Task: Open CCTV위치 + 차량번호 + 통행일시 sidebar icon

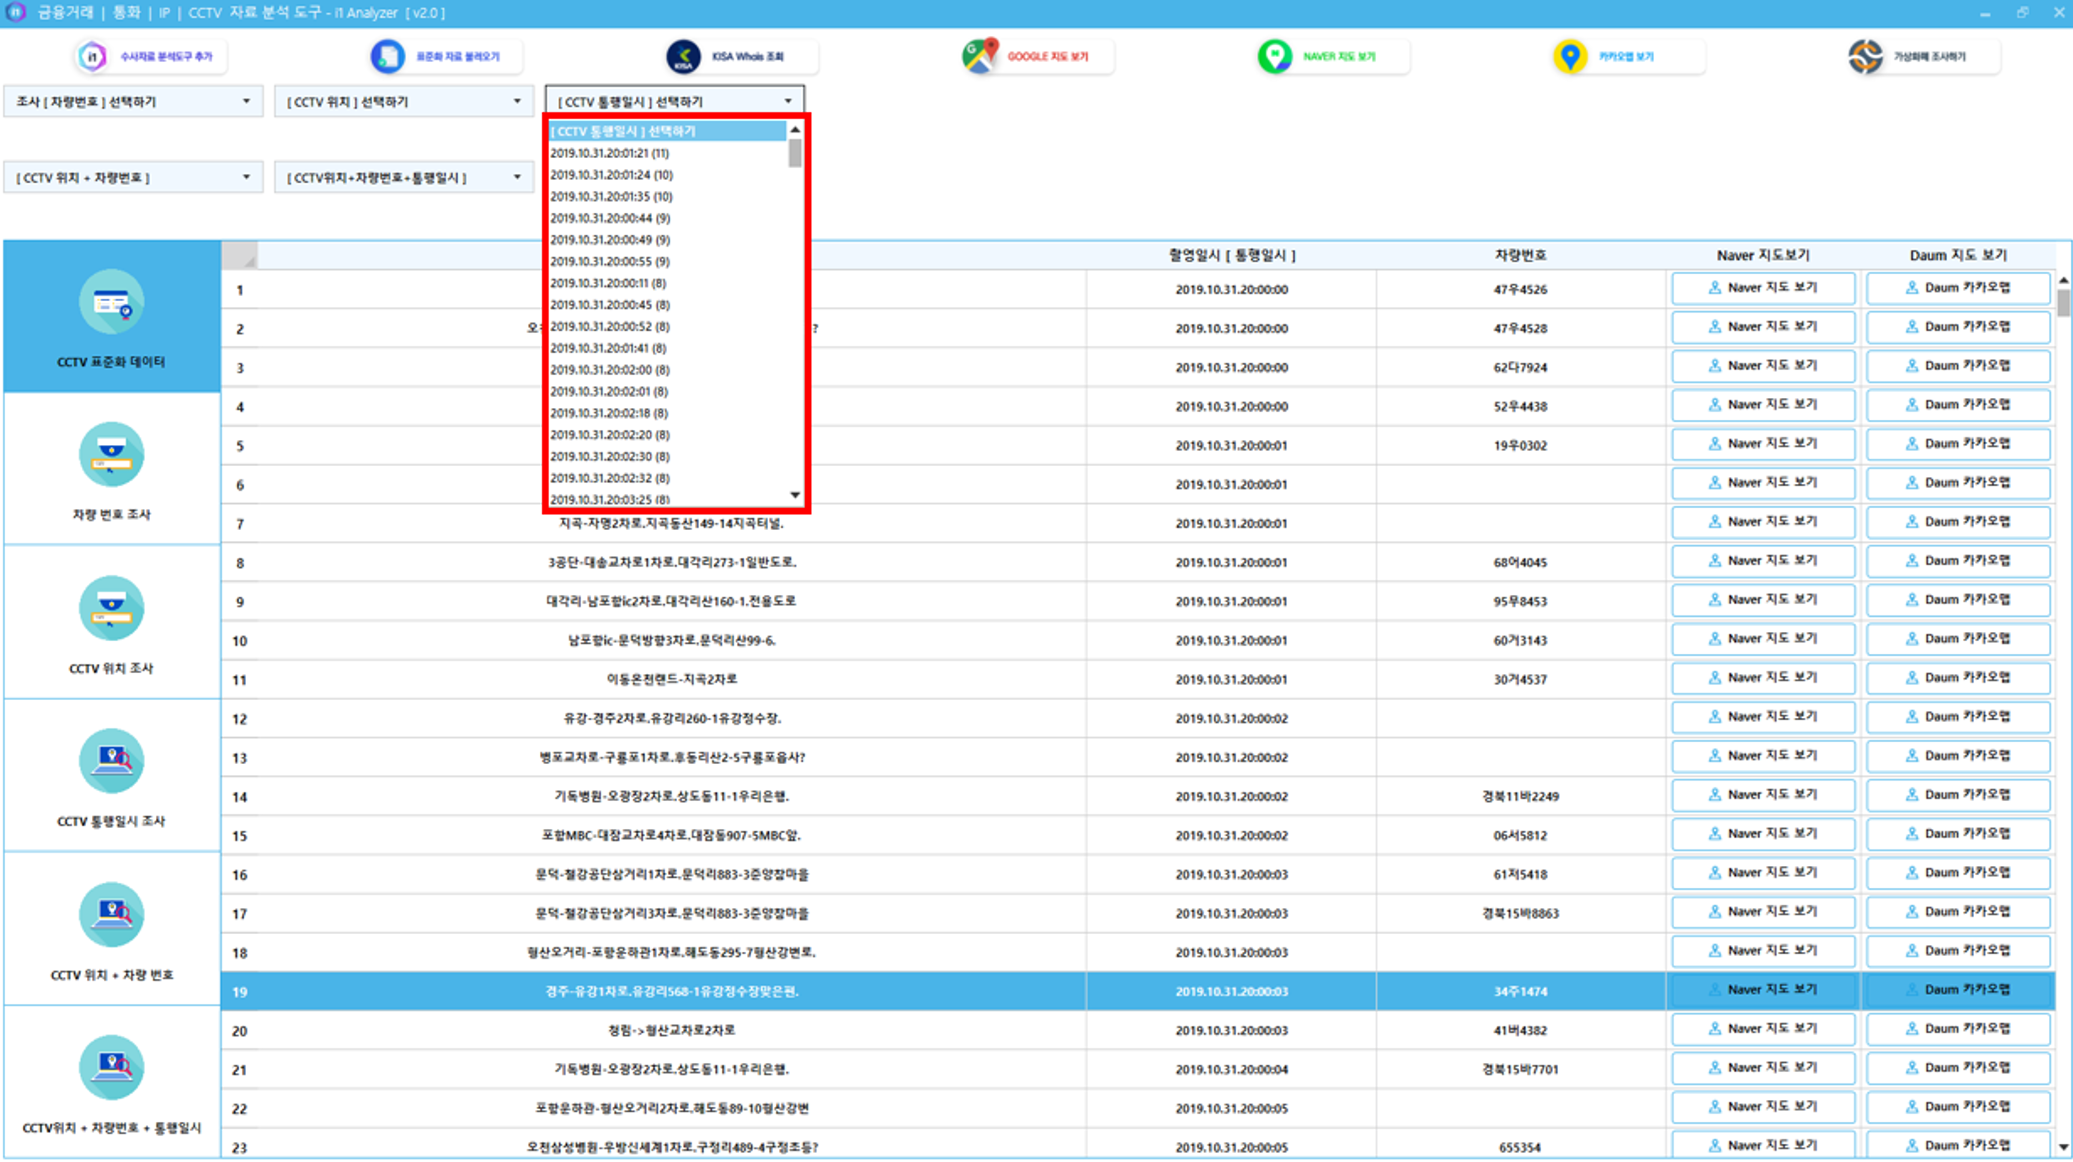Action: 111,1067
